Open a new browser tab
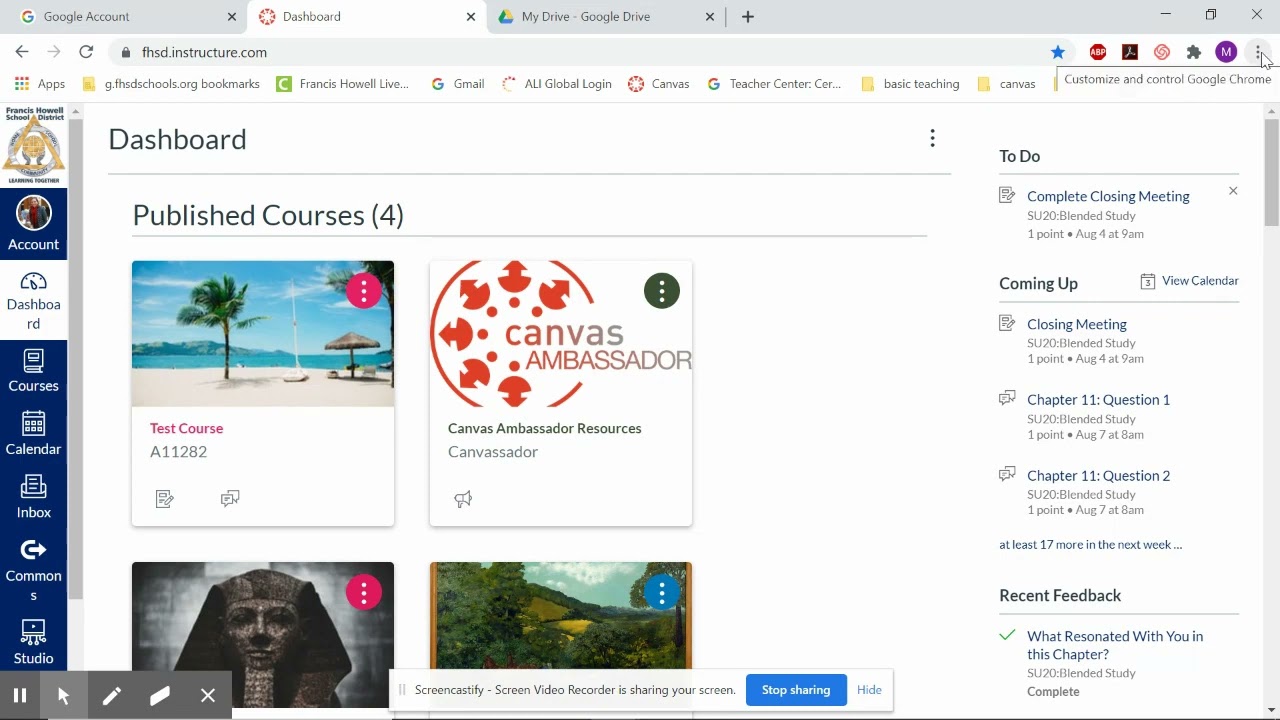 [748, 17]
